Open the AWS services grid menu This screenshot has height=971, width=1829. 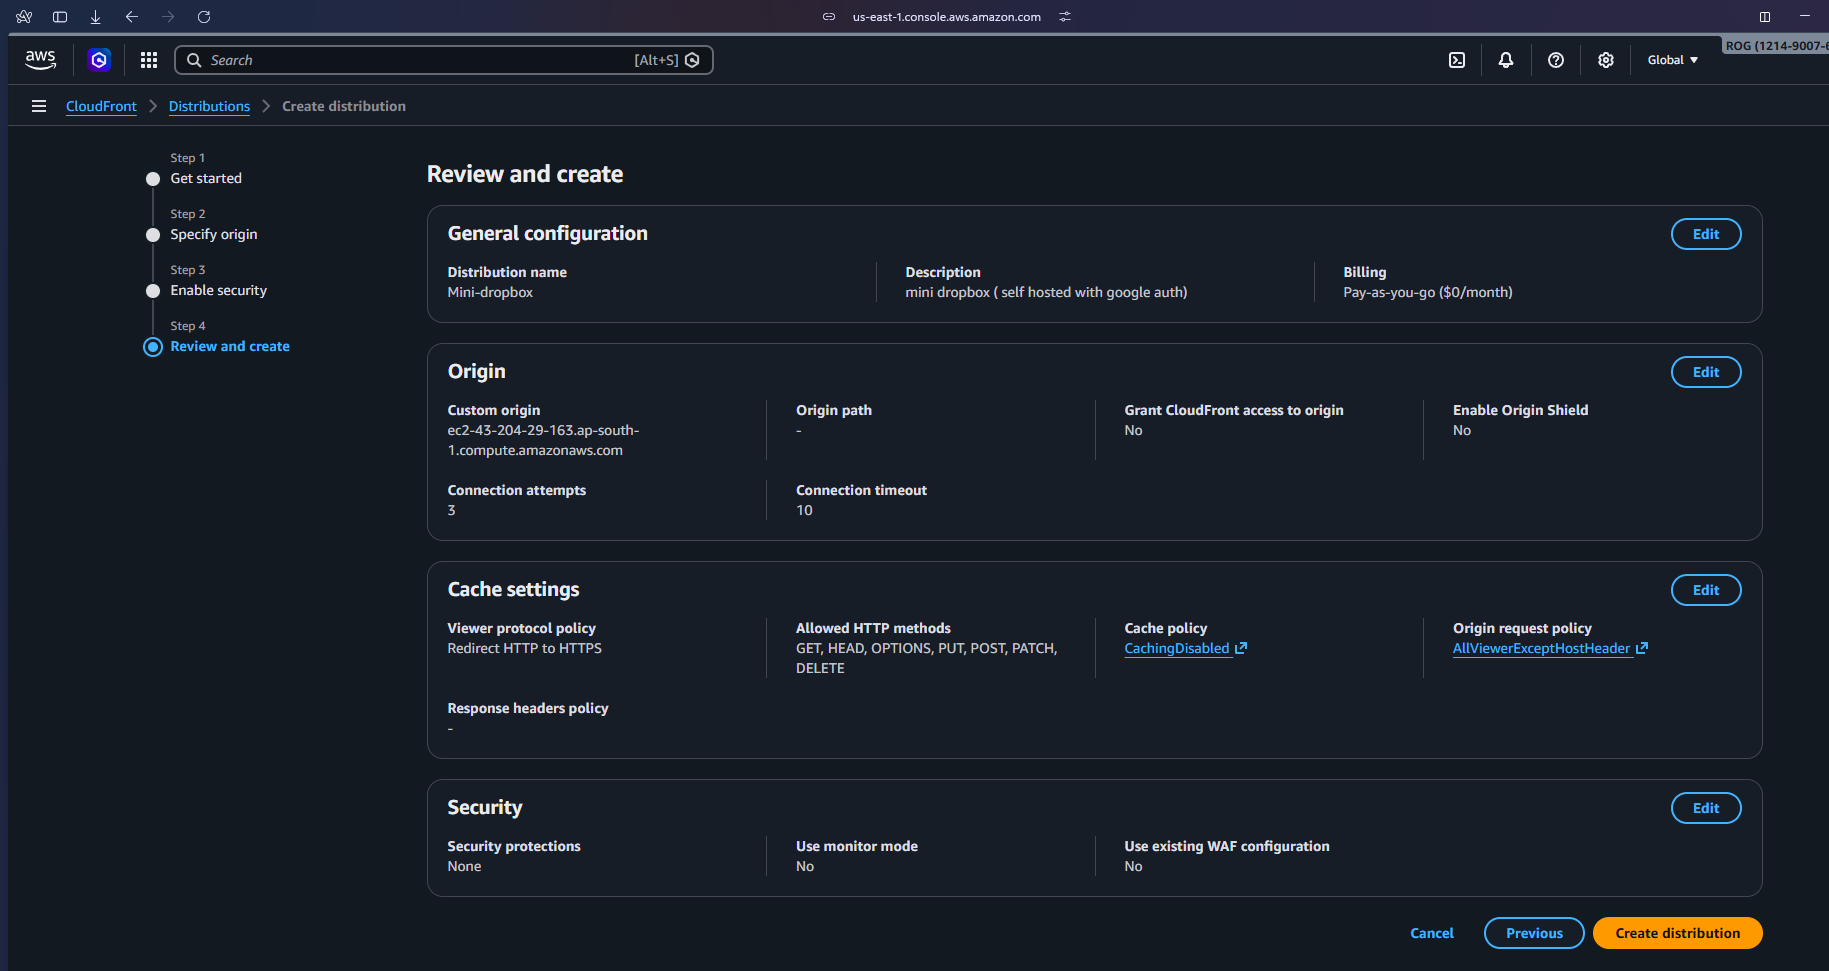click(x=149, y=60)
